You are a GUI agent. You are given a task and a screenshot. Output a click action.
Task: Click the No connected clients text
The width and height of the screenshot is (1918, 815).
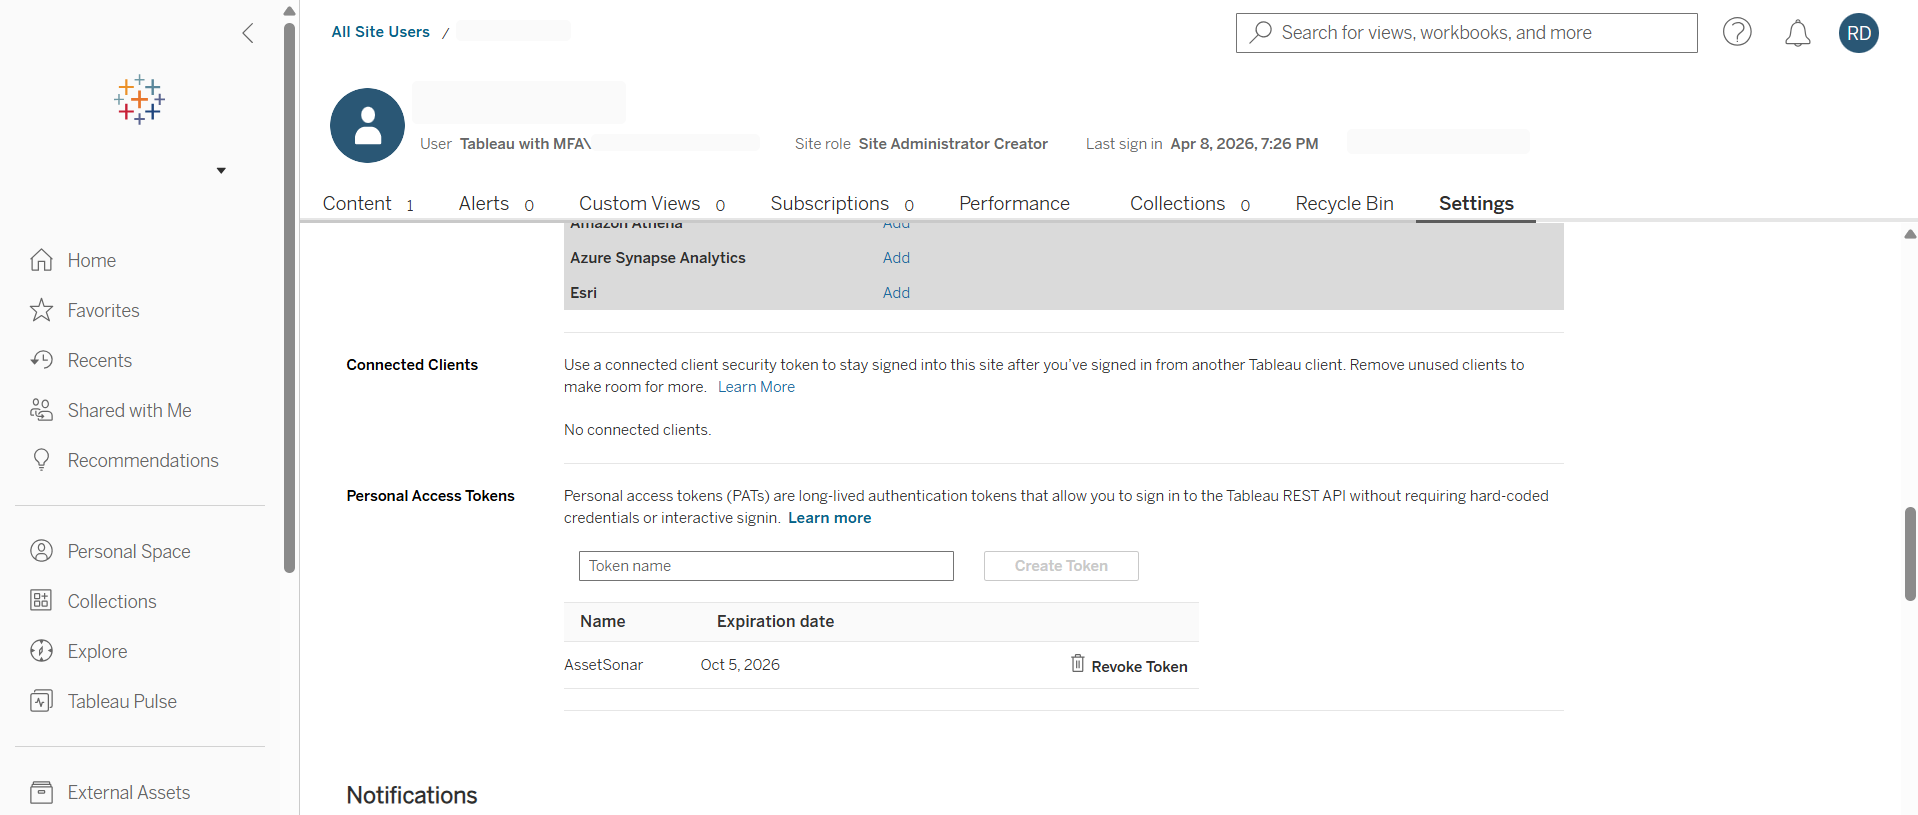click(637, 430)
